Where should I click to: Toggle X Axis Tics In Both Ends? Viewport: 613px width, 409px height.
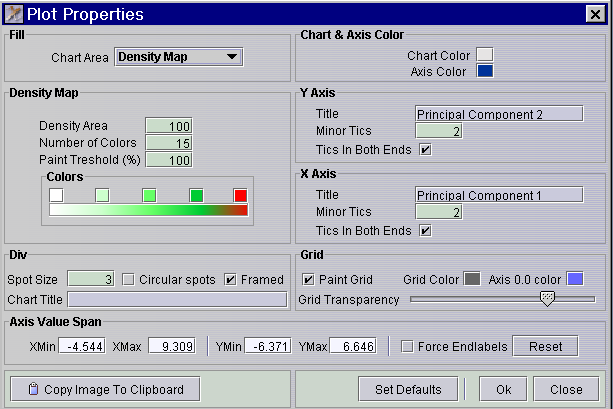tap(425, 230)
